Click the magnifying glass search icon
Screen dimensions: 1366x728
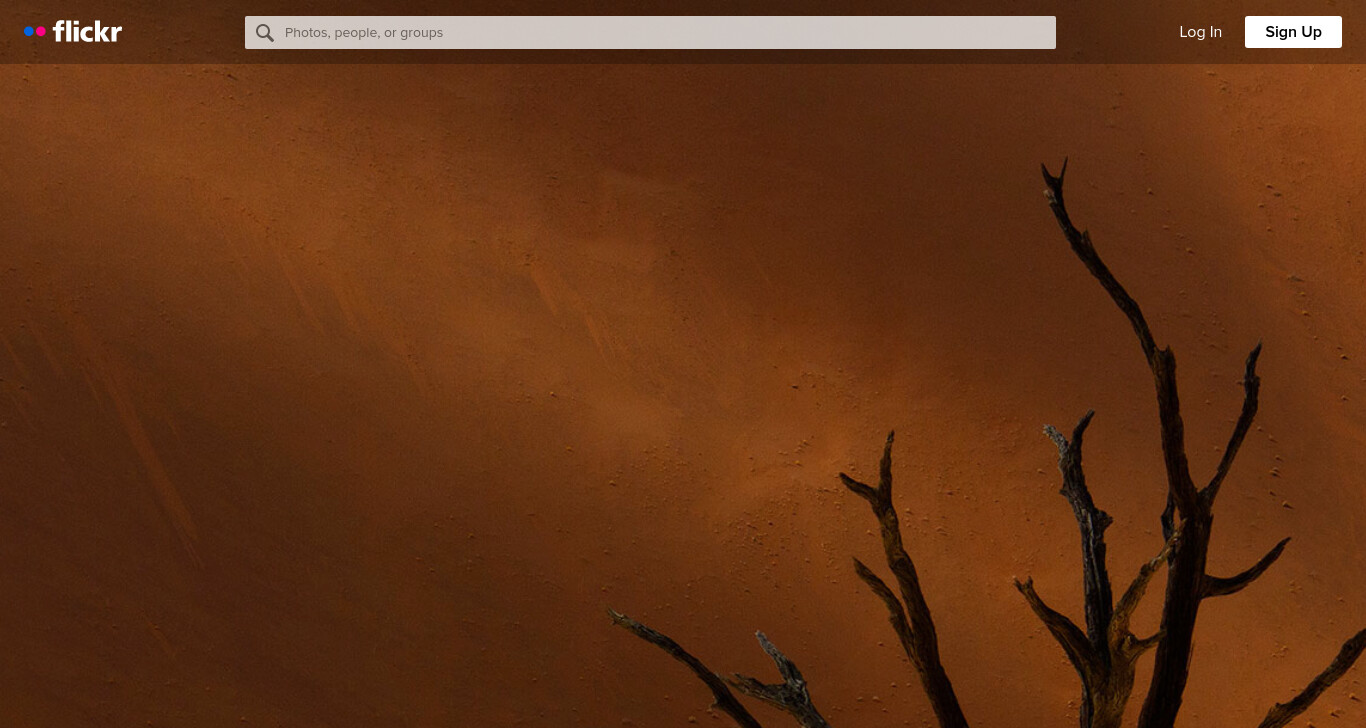point(264,33)
